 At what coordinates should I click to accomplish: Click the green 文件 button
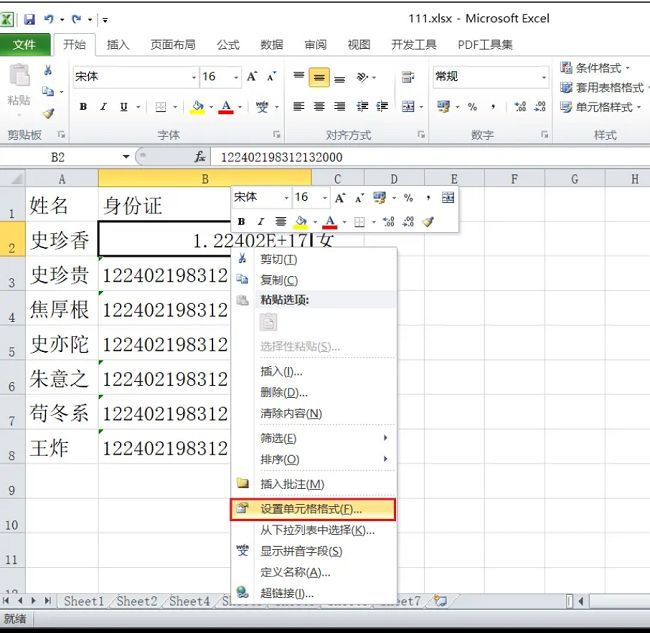(x=25, y=45)
